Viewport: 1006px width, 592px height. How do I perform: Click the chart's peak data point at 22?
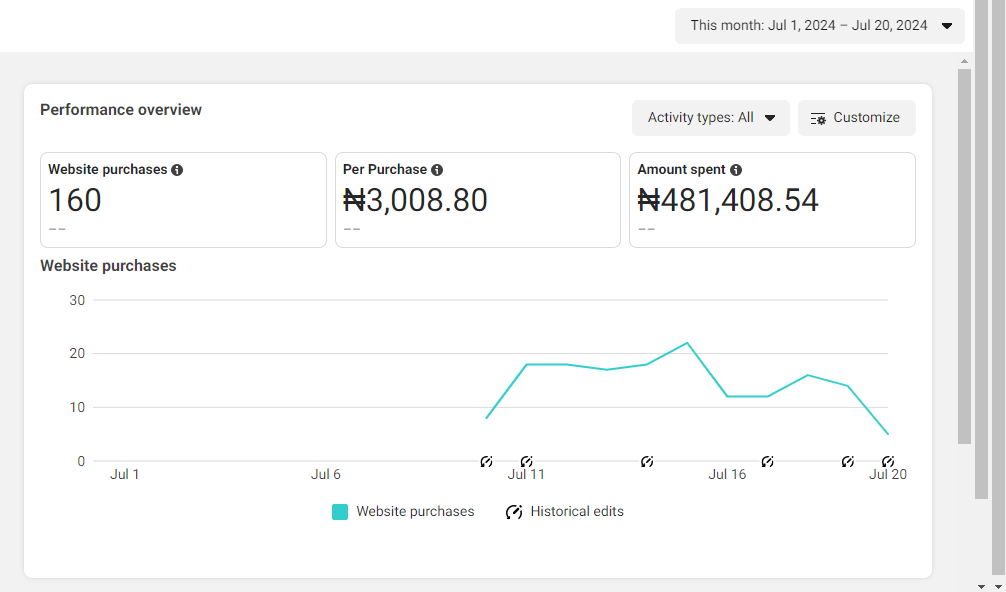(687, 343)
